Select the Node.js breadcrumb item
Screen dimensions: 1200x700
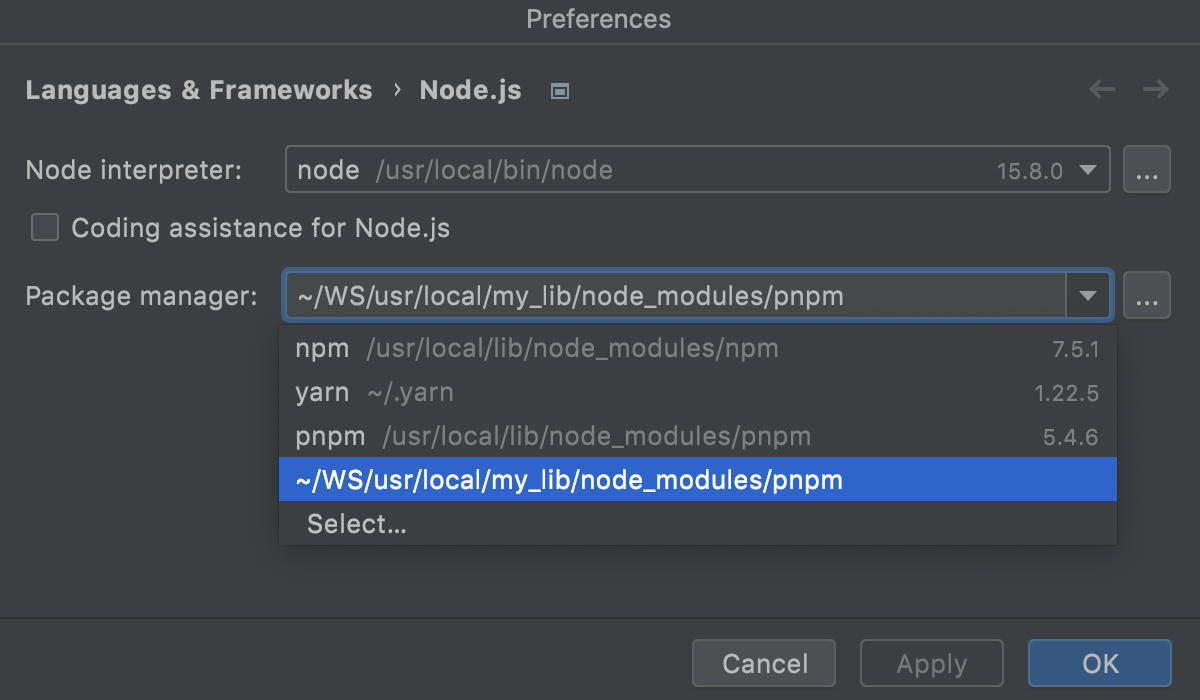pyautogui.click(x=470, y=90)
